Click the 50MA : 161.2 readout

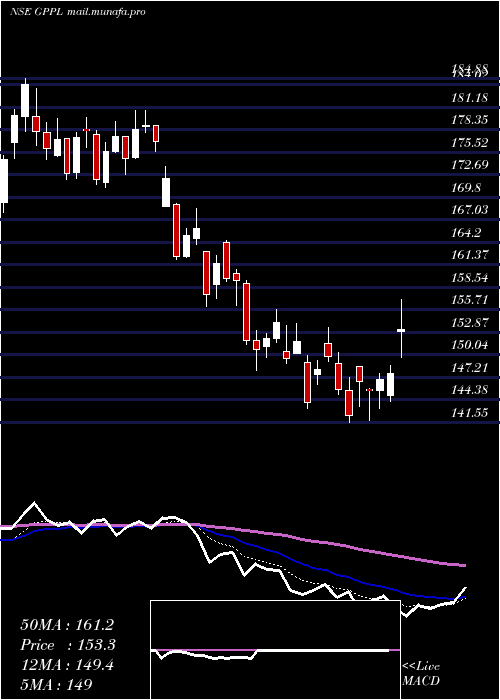pos(67,625)
